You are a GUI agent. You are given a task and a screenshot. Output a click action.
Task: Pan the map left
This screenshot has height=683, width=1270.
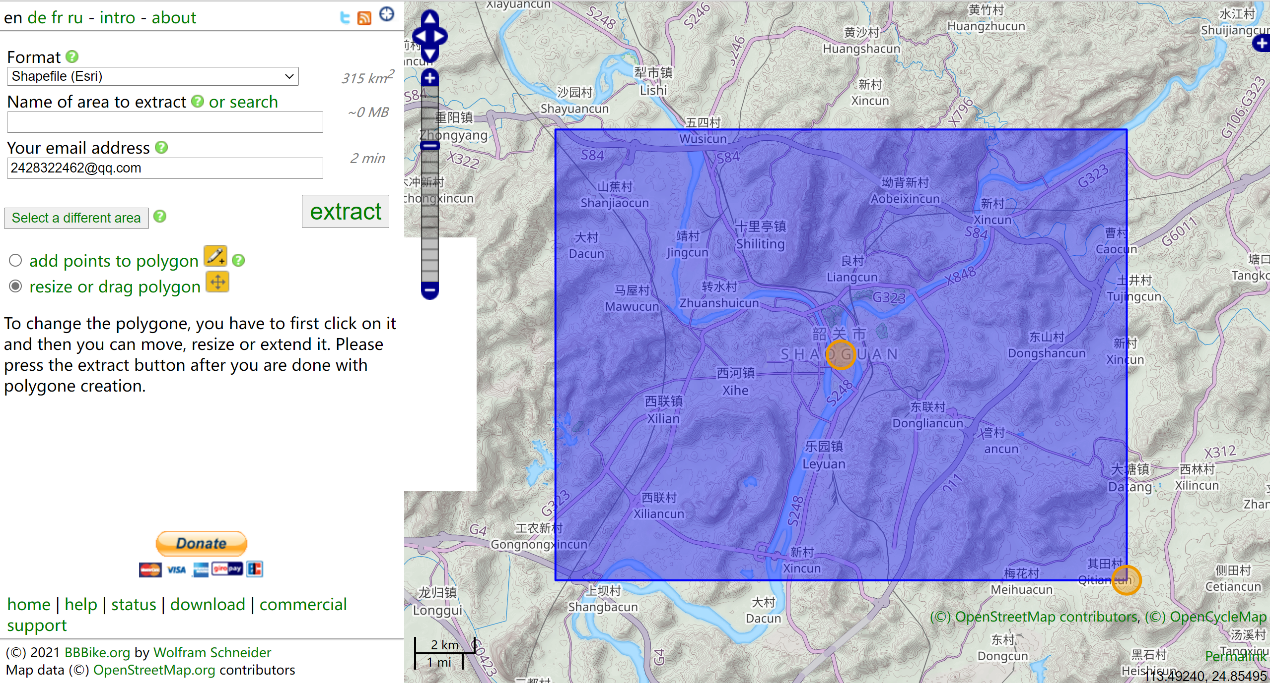coord(419,37)
